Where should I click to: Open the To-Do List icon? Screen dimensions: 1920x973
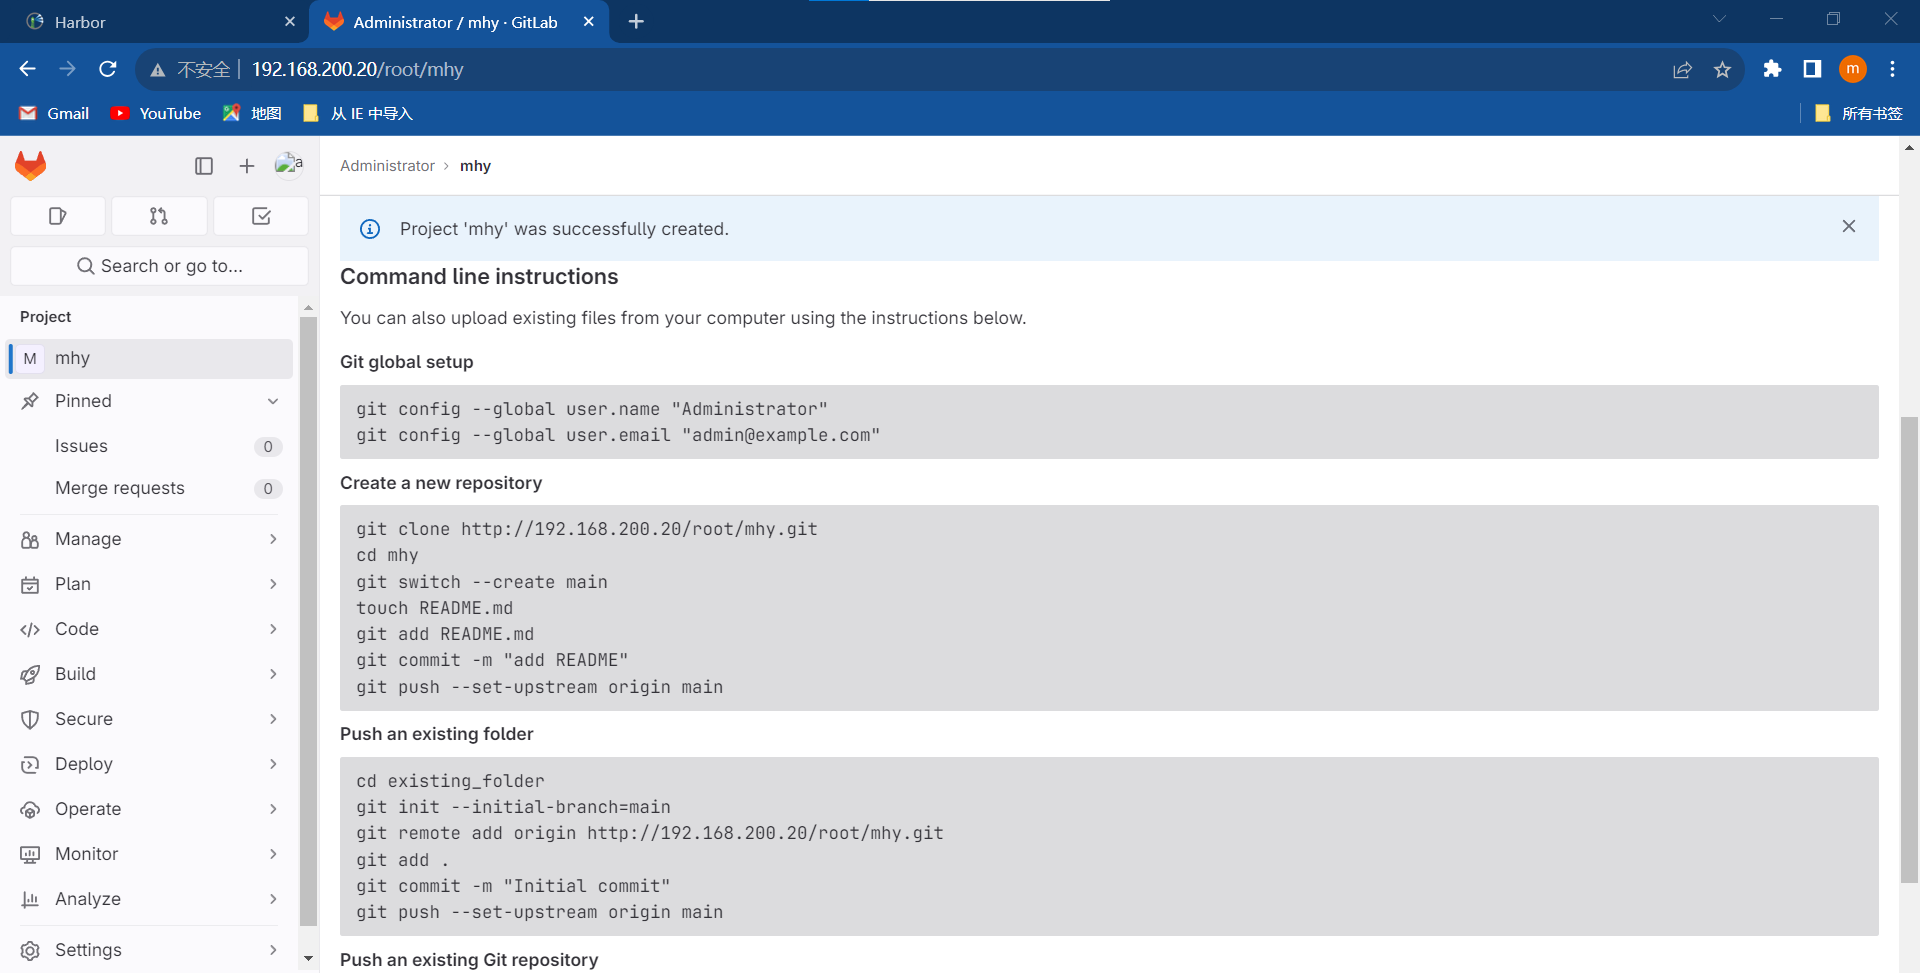click(260, 215)
